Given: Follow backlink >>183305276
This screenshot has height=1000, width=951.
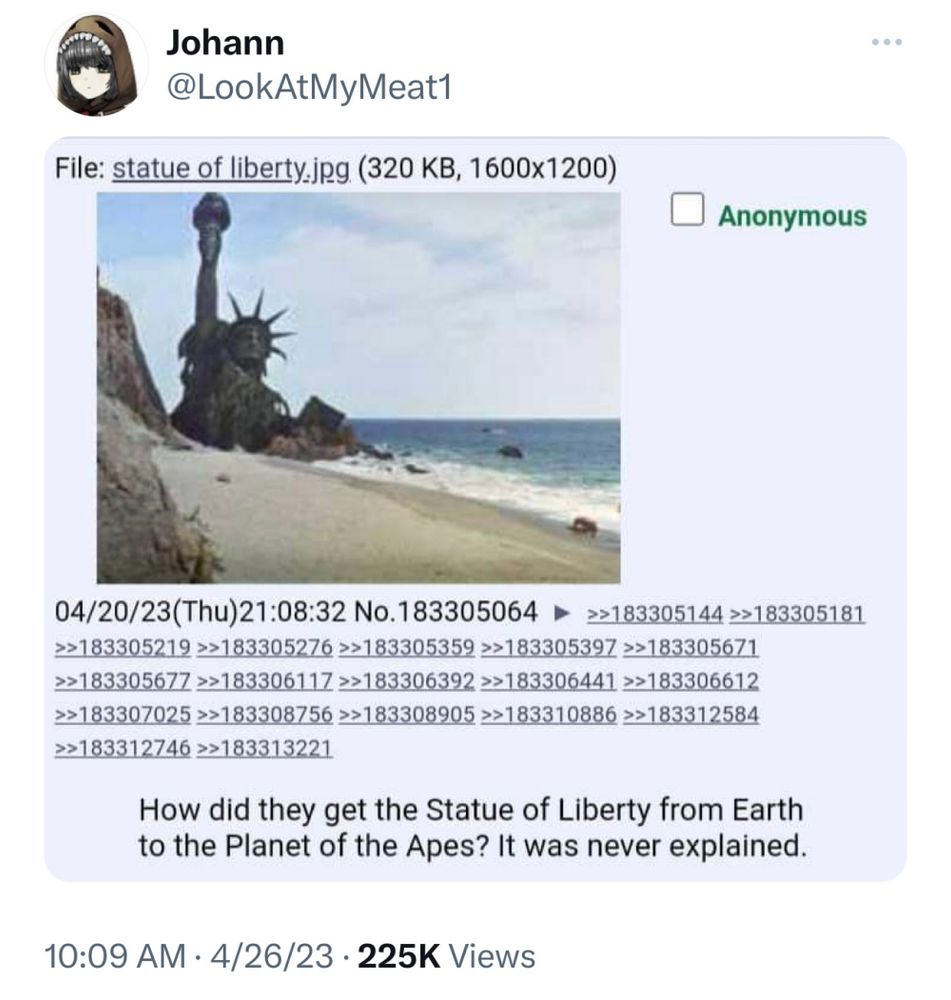Looking at the screenshot, I should 265,647.
